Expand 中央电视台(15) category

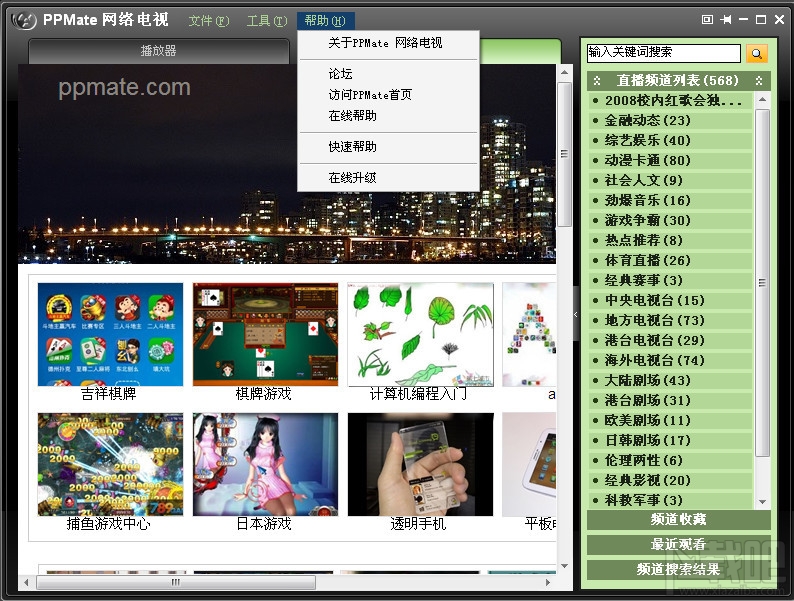[670, 300]
